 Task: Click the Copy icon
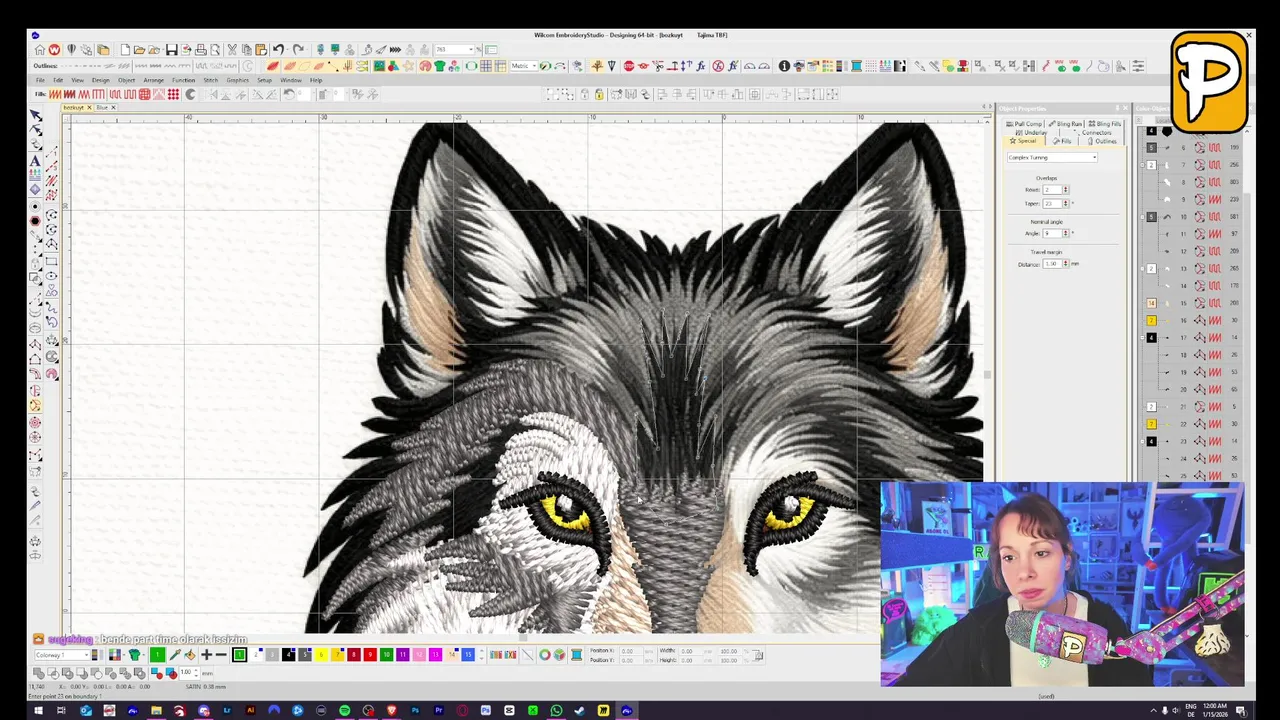point(247,49)
